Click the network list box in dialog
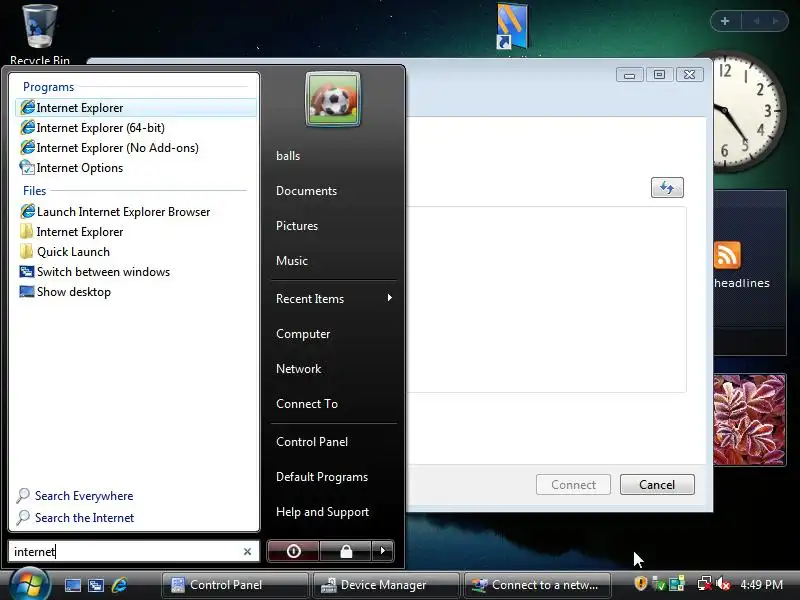The height and width of the screenshot is (600, 800). click(546, 300)
